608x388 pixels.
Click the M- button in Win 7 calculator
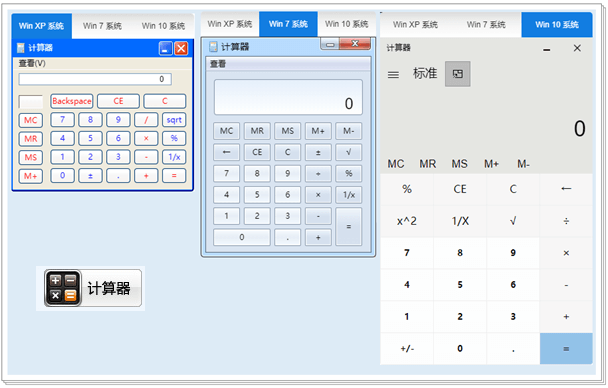click(349, 131)
